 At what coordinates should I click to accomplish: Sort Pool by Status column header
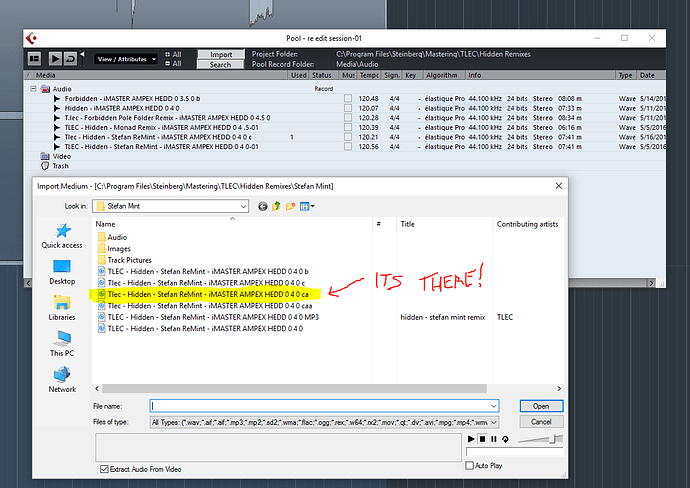pyautogui.click(x=324, y=75)
